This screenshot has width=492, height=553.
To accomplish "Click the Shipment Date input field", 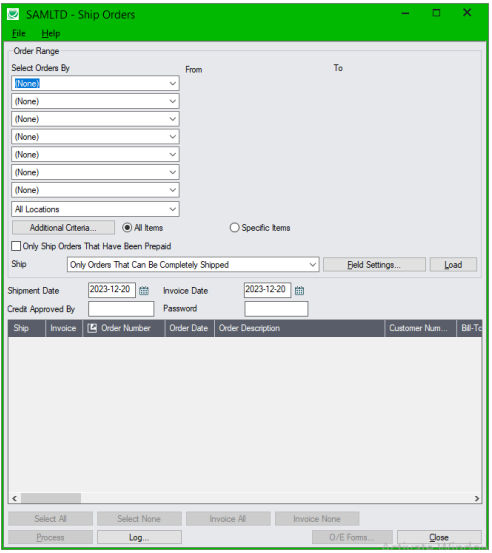I will [112, 290].
